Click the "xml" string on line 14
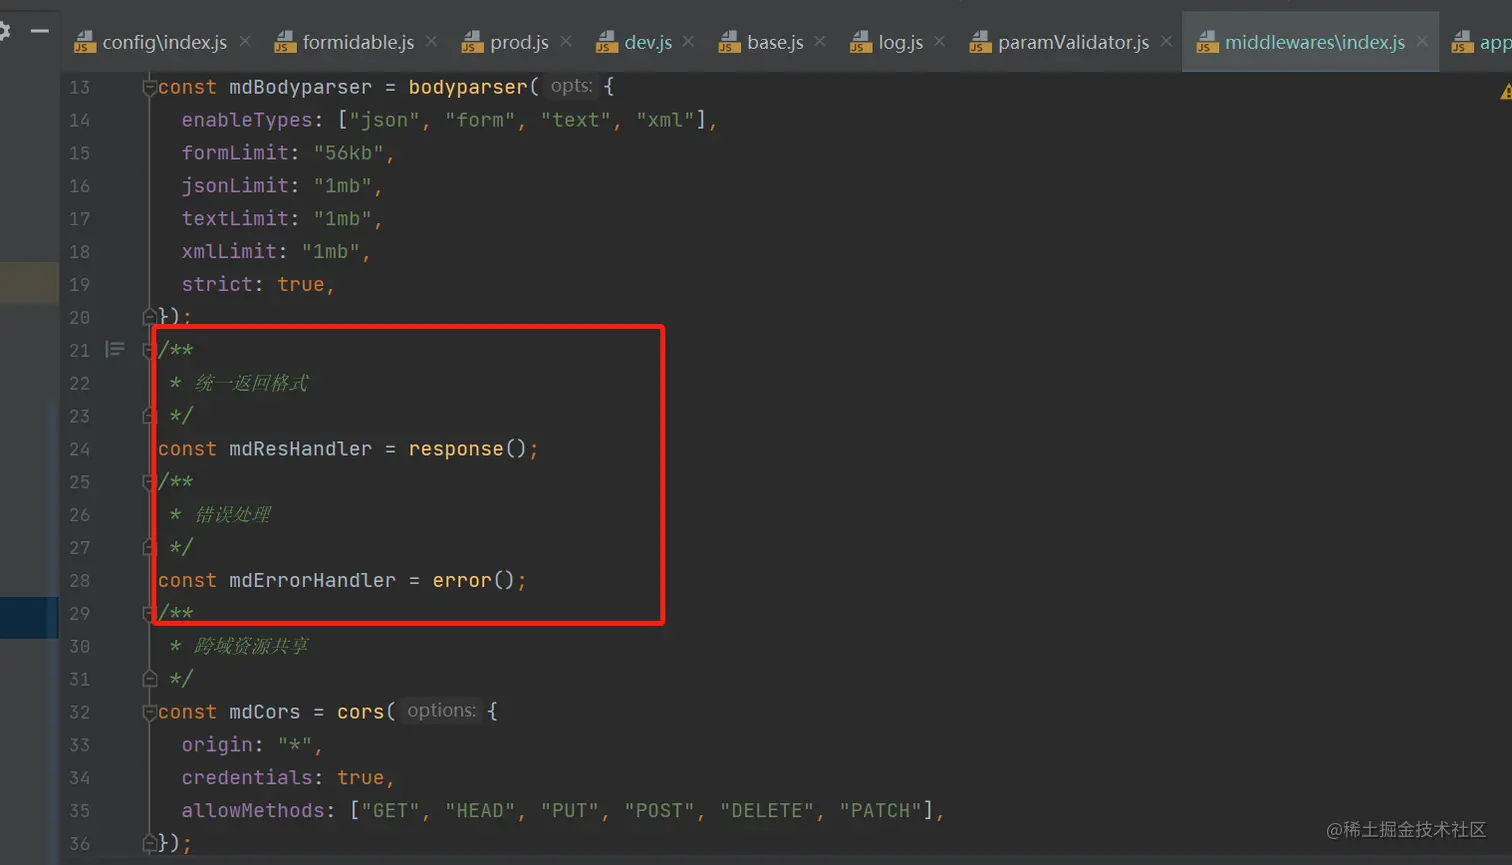Screen dimensions: 1512x865 point(666,120)
